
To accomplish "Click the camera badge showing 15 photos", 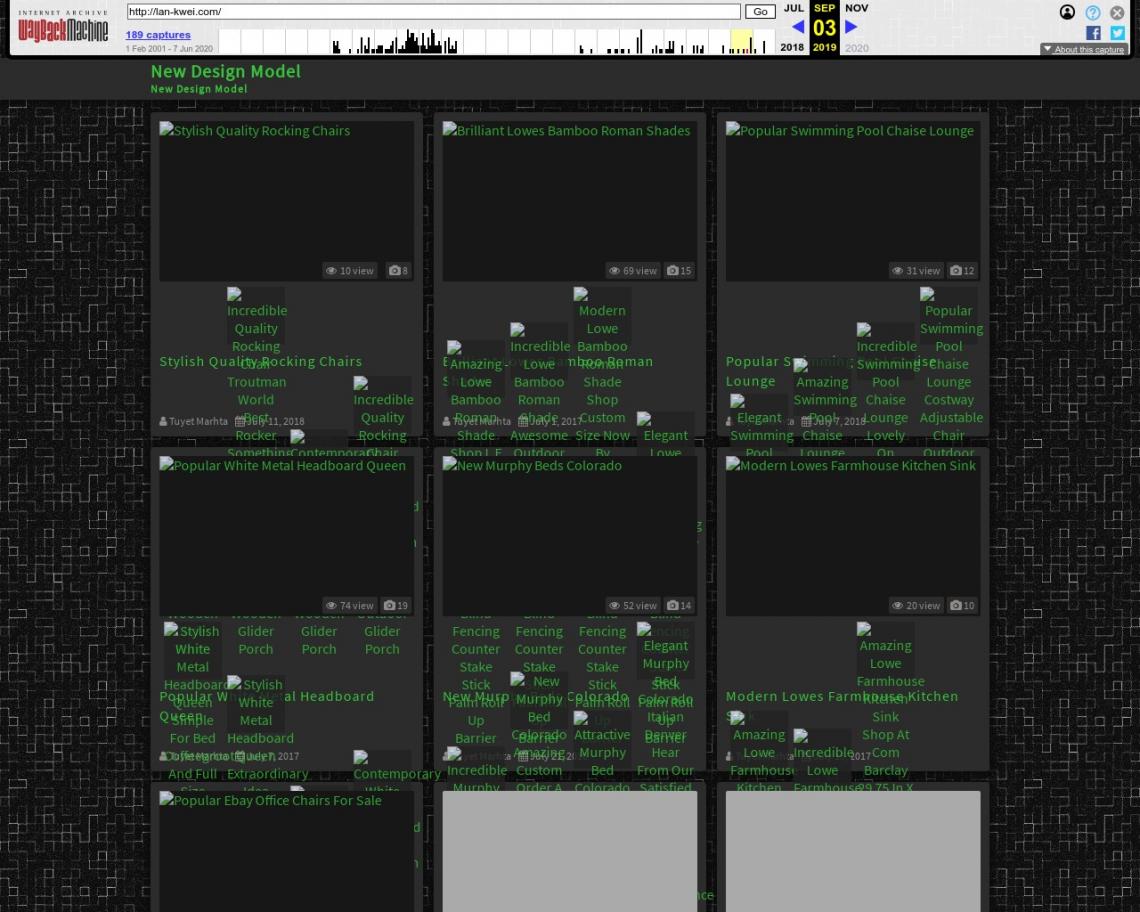I will (x=679, y=271).
